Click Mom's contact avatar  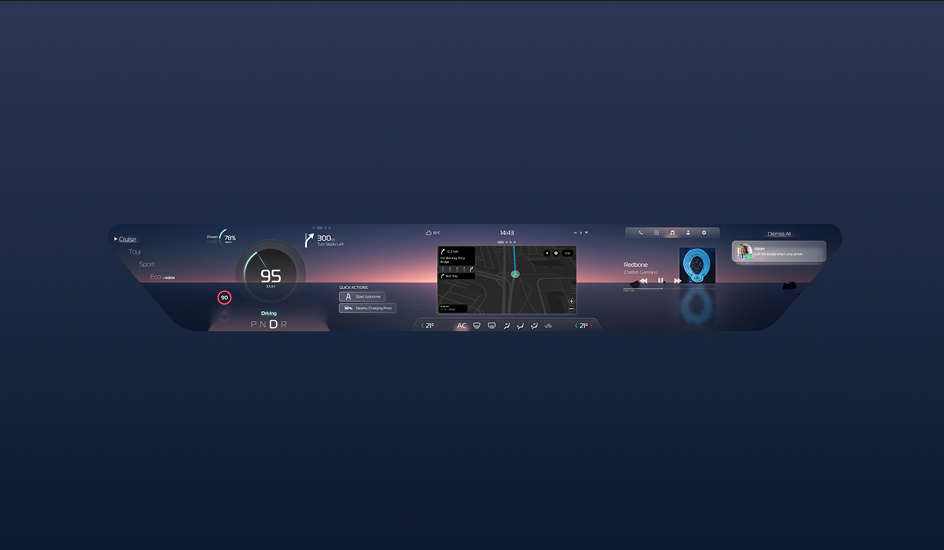pos(744,251)
